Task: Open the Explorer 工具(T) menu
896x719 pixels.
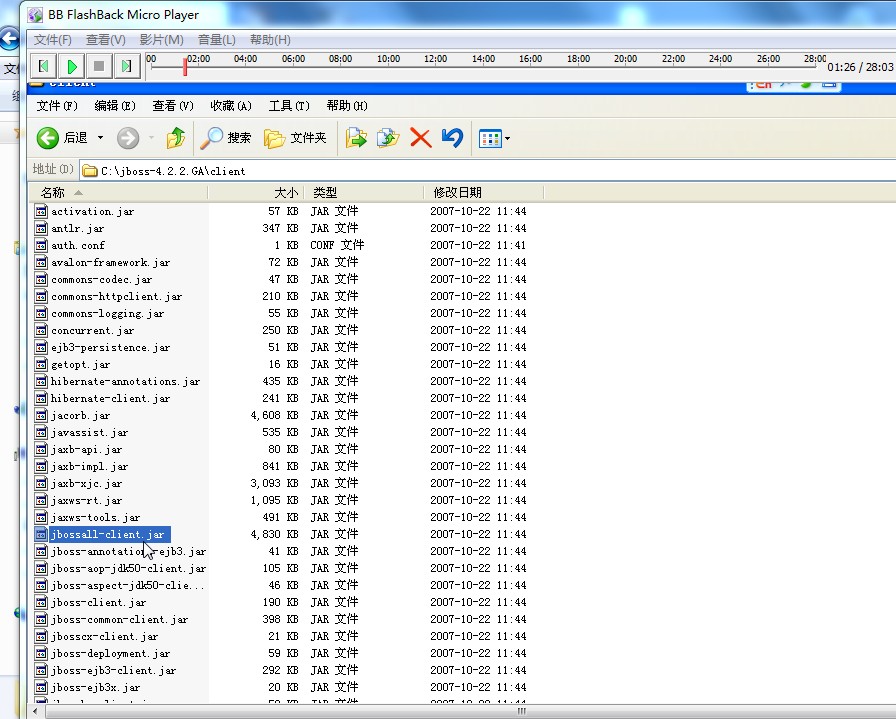Action: coord(289,106)
